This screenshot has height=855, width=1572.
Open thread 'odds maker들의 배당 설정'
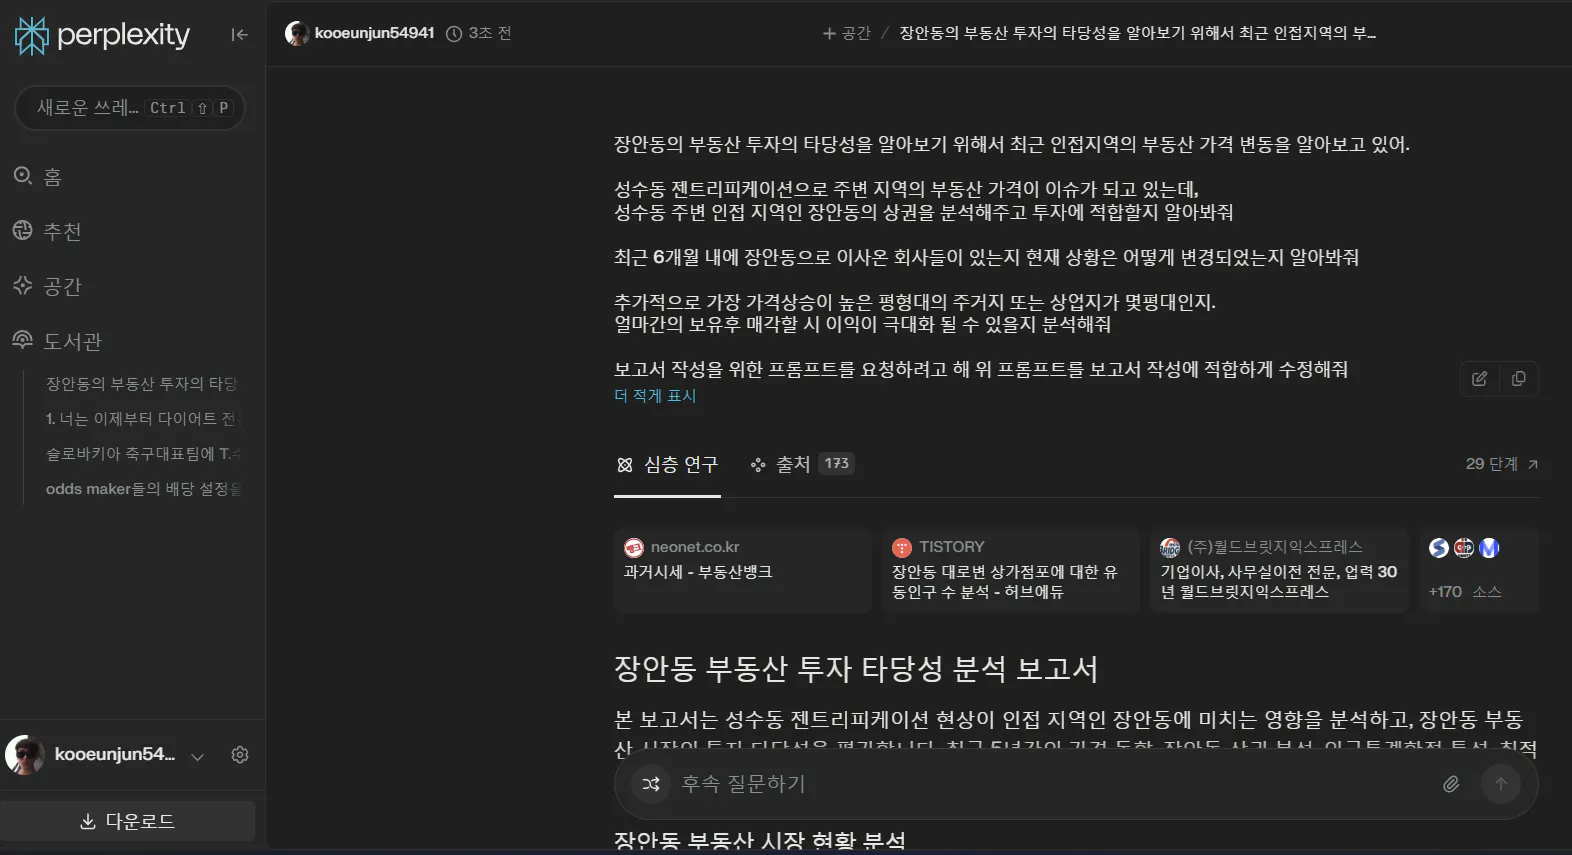point(141,489)
